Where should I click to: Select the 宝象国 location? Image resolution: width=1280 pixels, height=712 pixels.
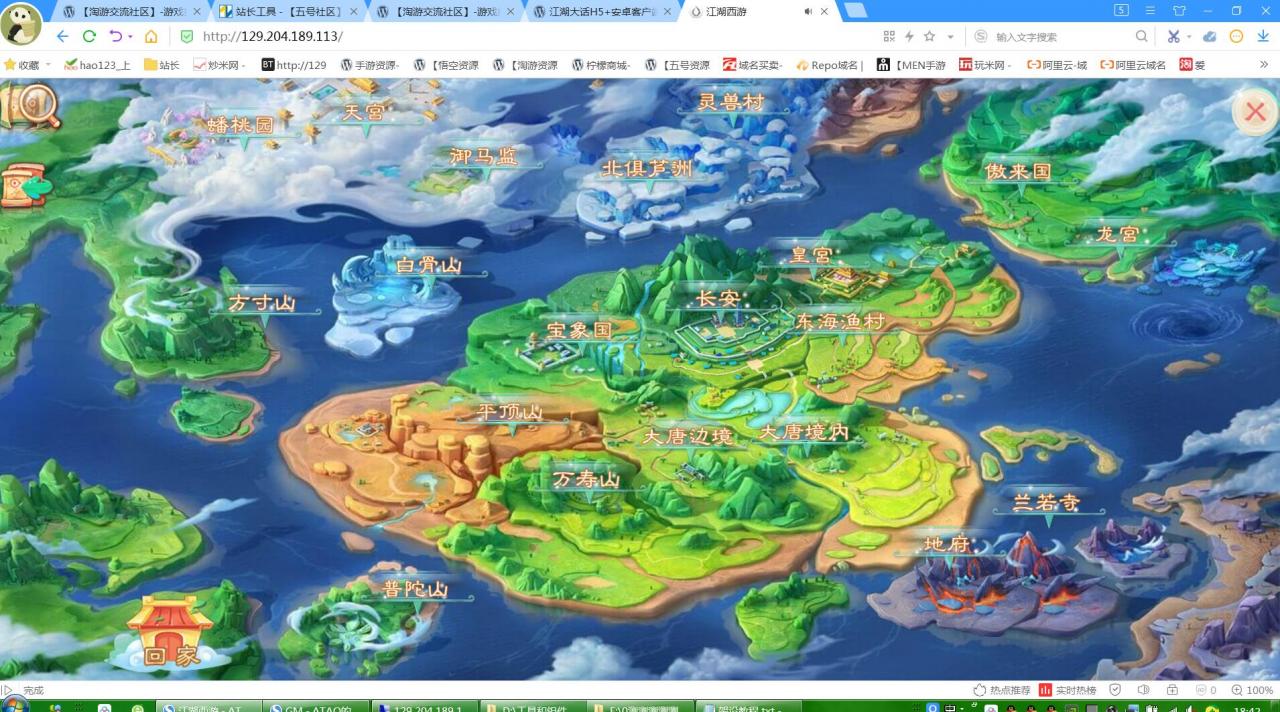(579, 329)
